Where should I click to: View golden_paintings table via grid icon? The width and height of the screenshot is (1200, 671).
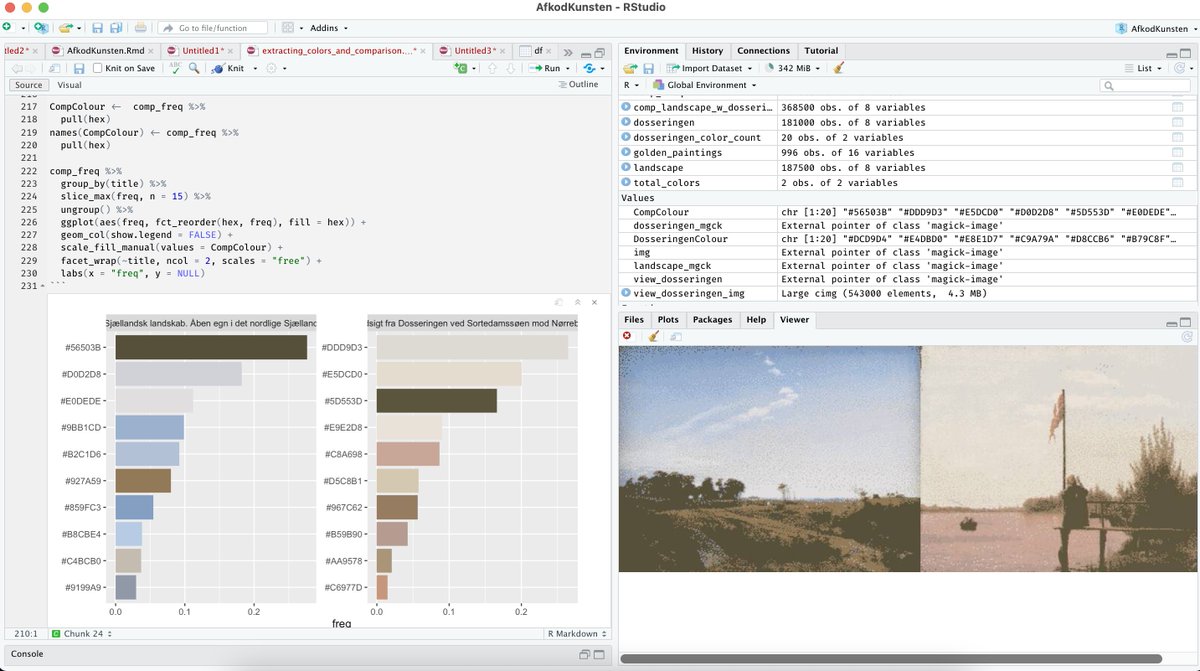click(1177, 152)
